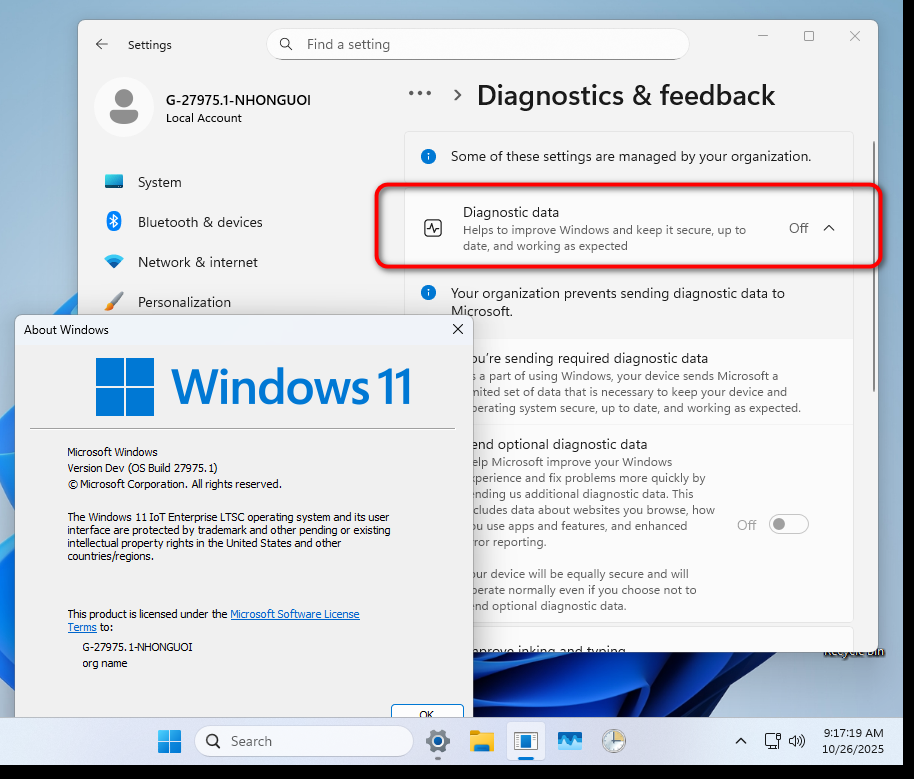The image size is (914, 779).
Task: Select the Personalization paintbrush icon
Action: point(114,301)
